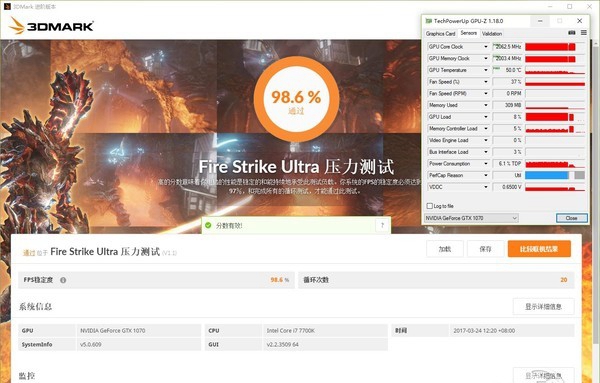Click the 3DMark title bar app icon

pos(7,7)
